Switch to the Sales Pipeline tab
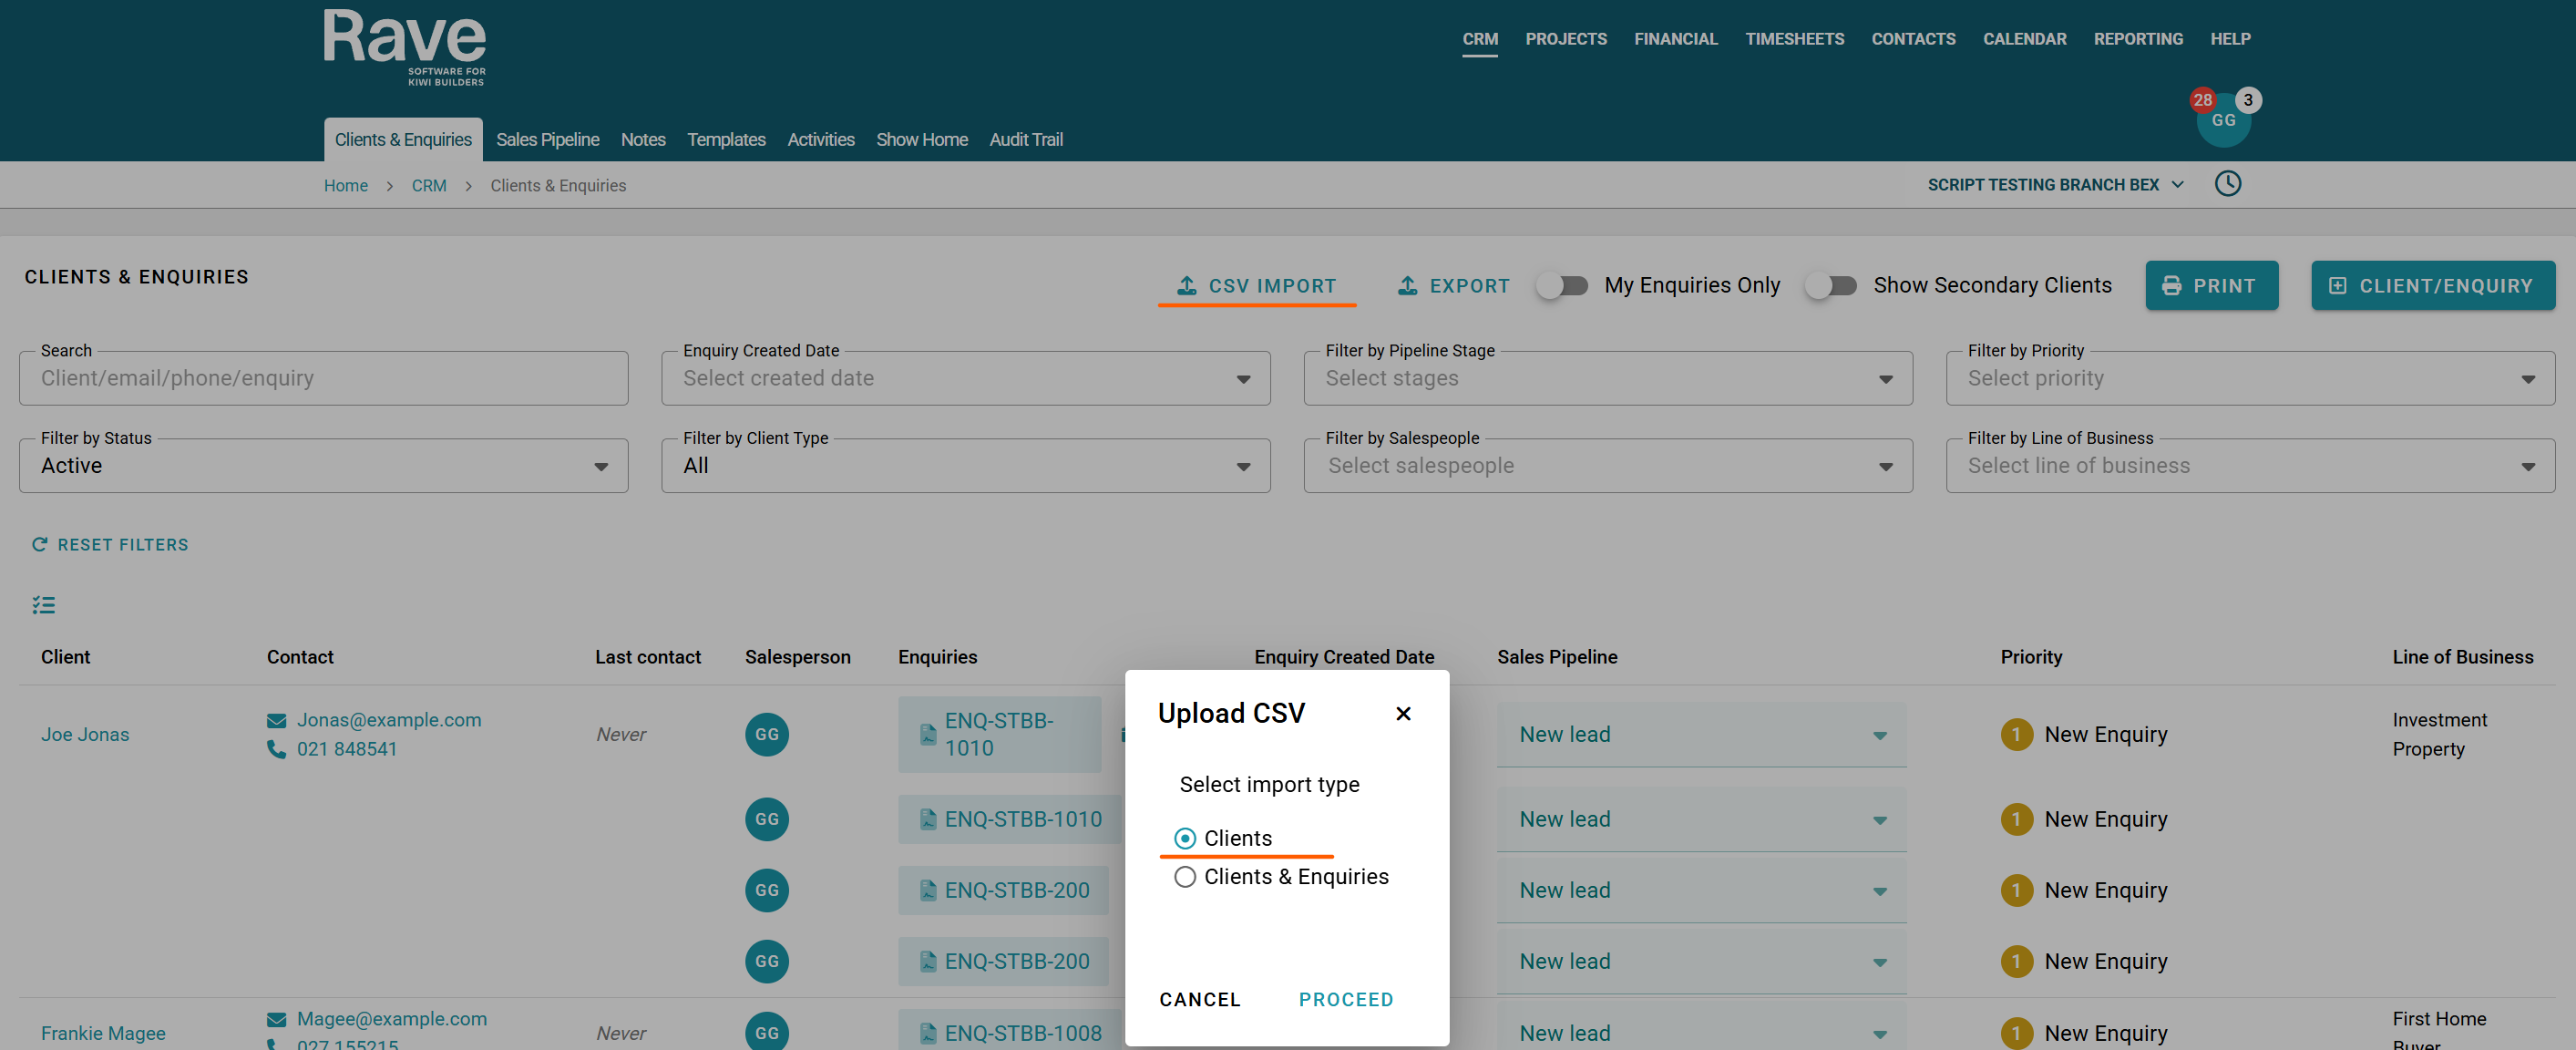The height and width of the screenshot is (1050, 2576). pos(547,140)
